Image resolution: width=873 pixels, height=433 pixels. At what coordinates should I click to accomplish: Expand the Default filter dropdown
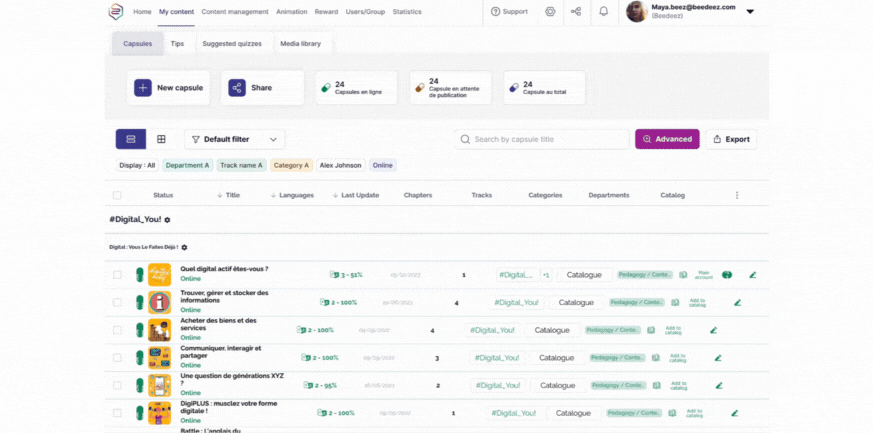click(234, 139)
